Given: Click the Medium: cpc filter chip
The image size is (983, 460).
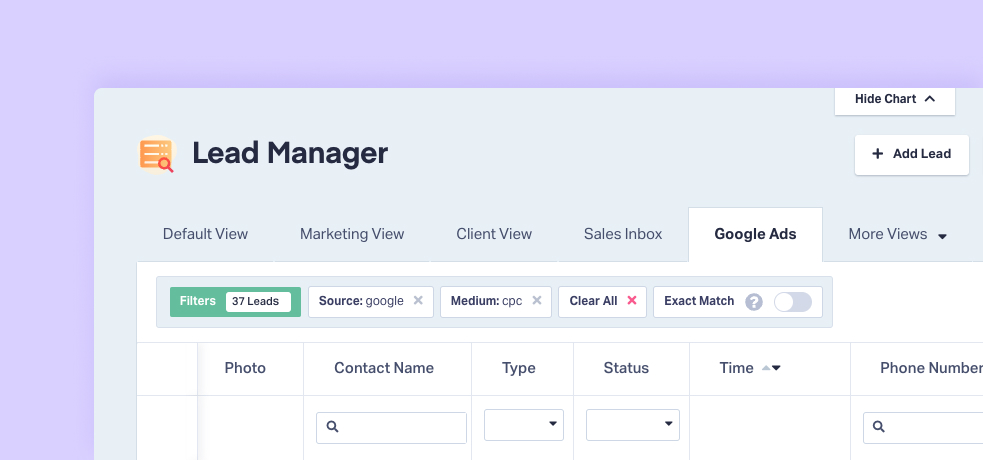Looking at the screenshot, I should pos(496,301).
